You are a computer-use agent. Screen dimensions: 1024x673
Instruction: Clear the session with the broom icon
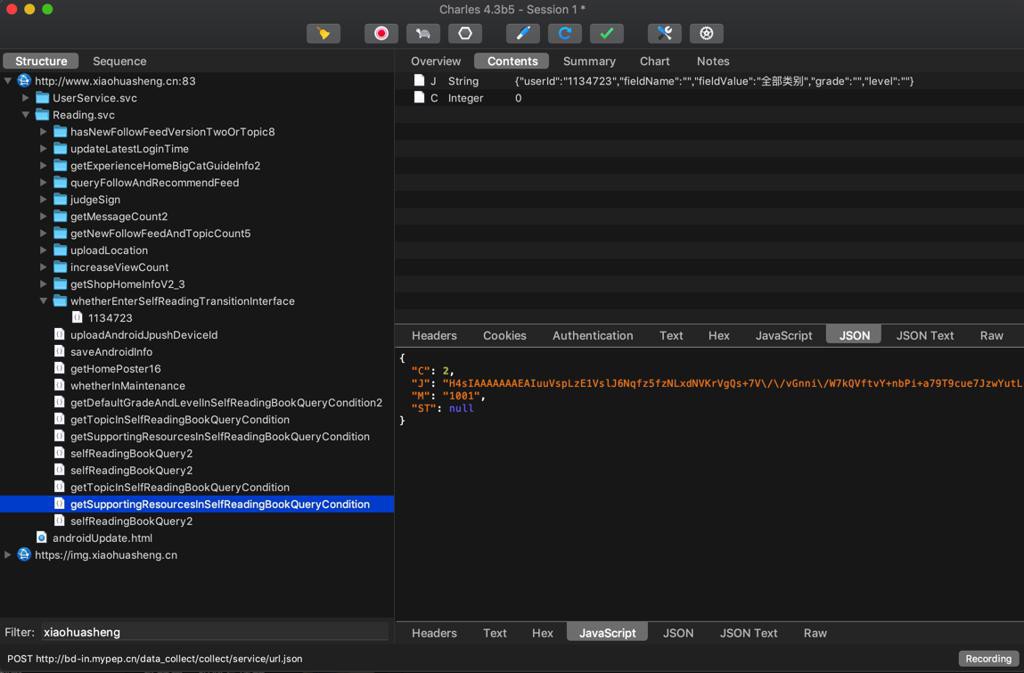click(x=323, y=33)
